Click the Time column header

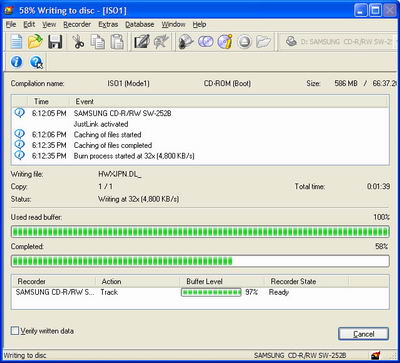click(48, 101)
